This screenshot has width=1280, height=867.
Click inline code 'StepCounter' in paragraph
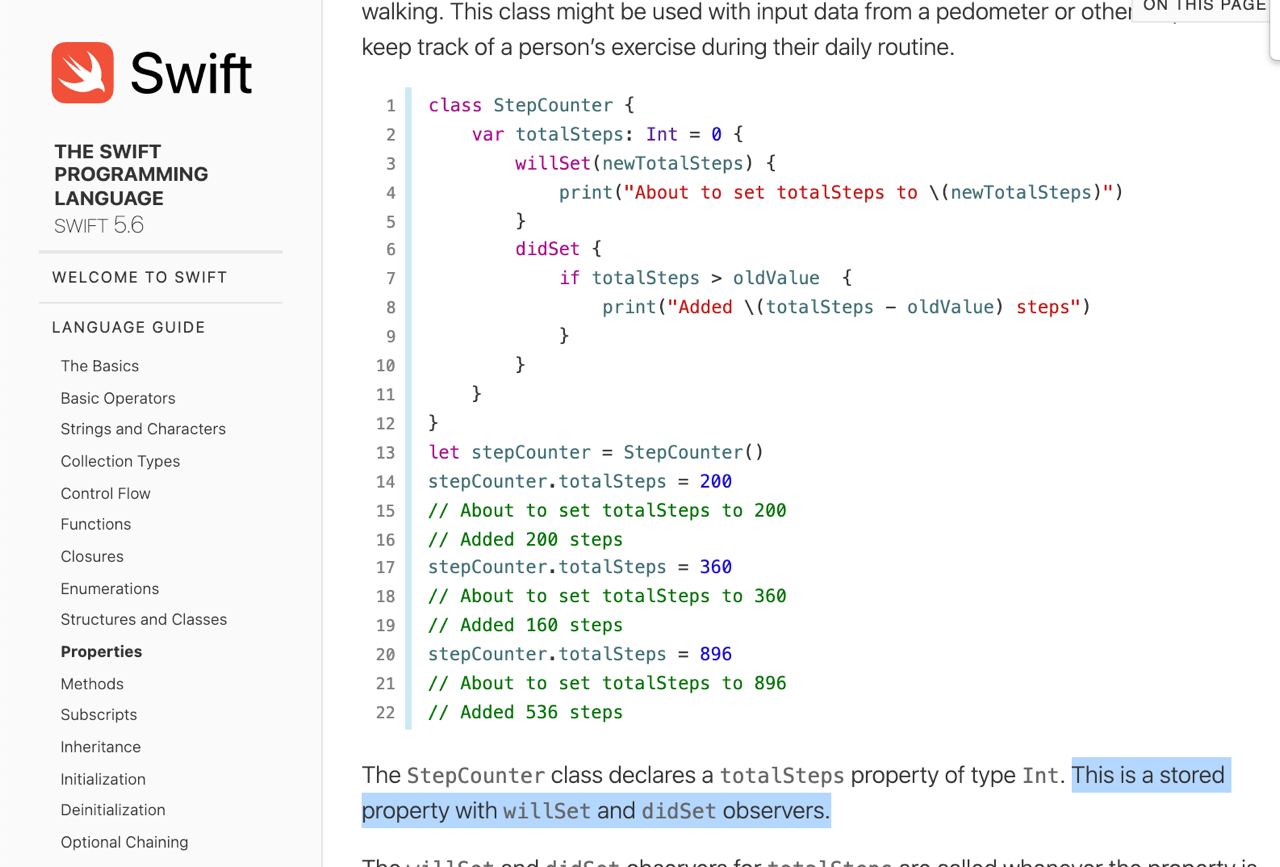[476, 775]
